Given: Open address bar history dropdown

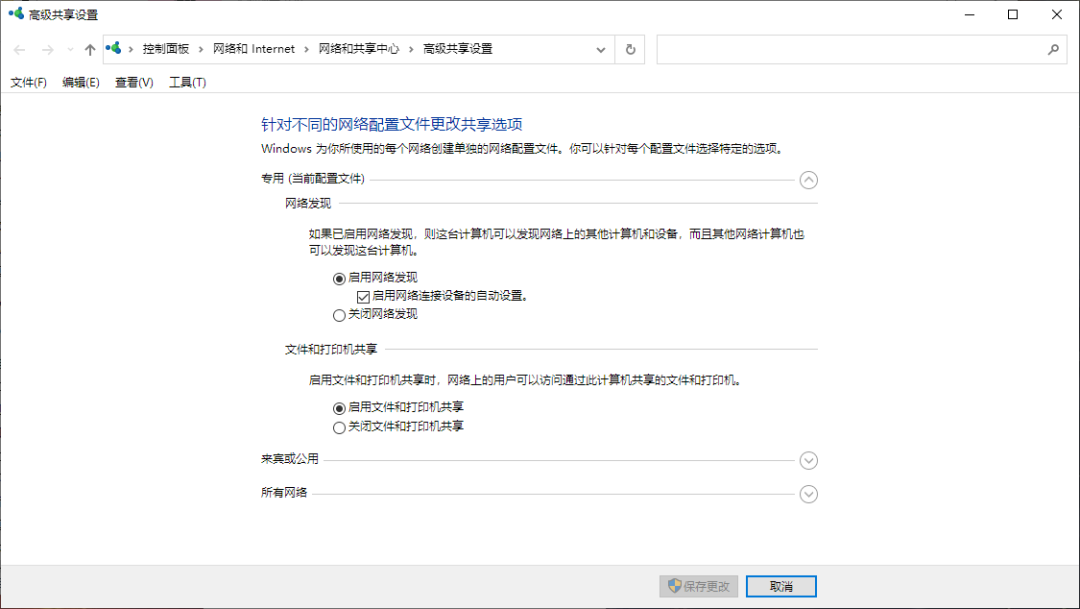Looking at the screenshot, I should click(x=601, y=49).
